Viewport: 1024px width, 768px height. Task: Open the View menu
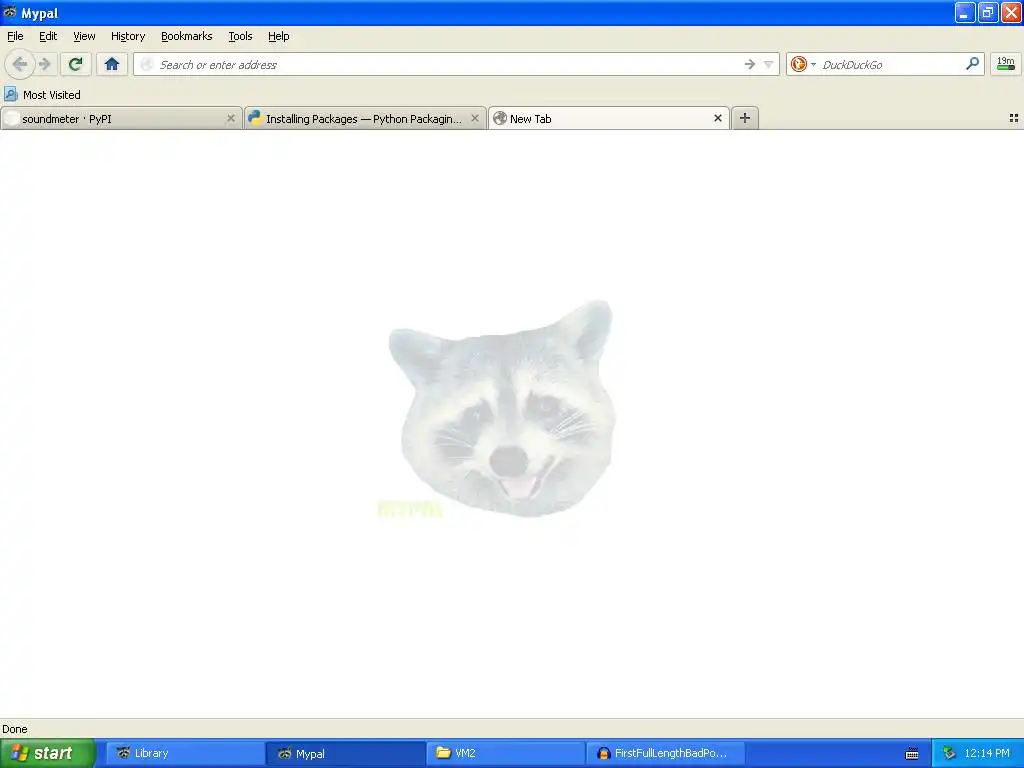pos(84,37)
